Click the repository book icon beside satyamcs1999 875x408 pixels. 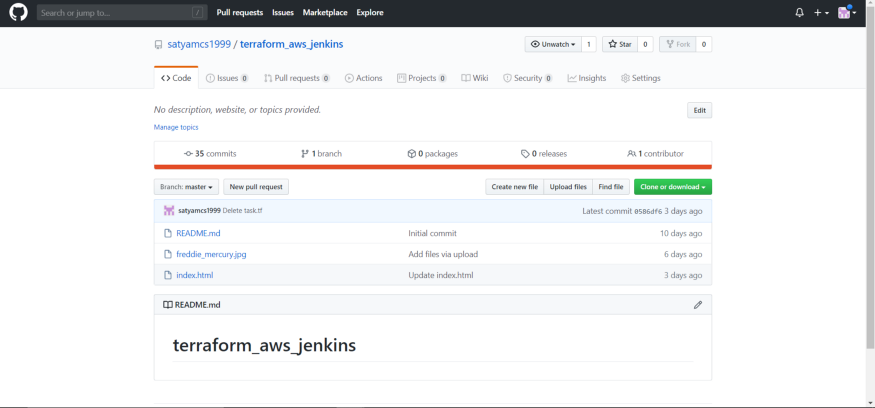[158, 45]
